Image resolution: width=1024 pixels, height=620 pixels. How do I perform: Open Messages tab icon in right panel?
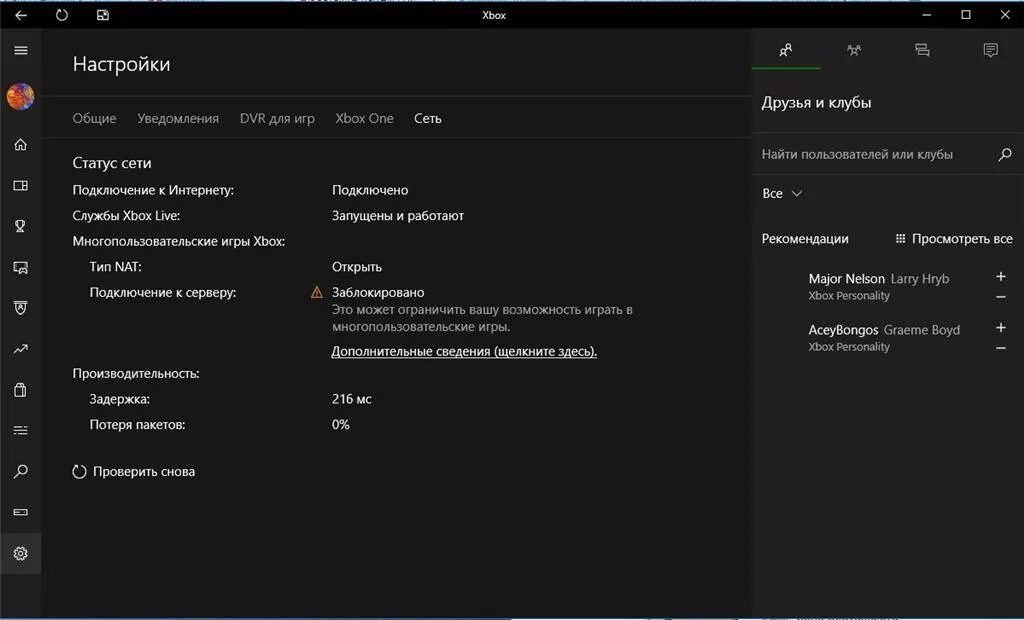pyautogui.click(x=922, y=50)
